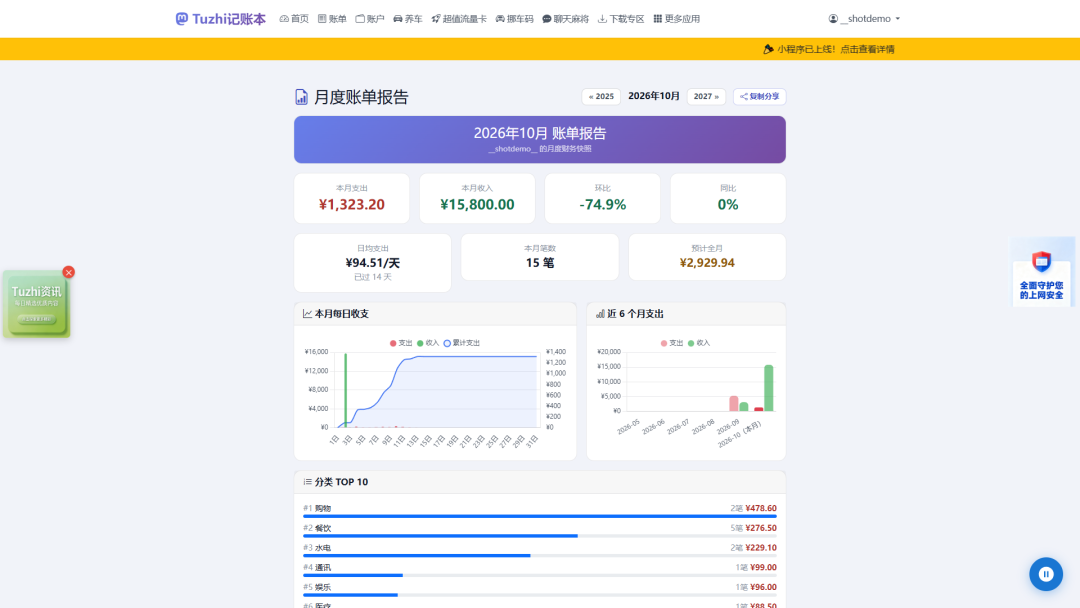Click the 水电 progress bar
This screenshot has height=608, width=1080.
[540, 556]
